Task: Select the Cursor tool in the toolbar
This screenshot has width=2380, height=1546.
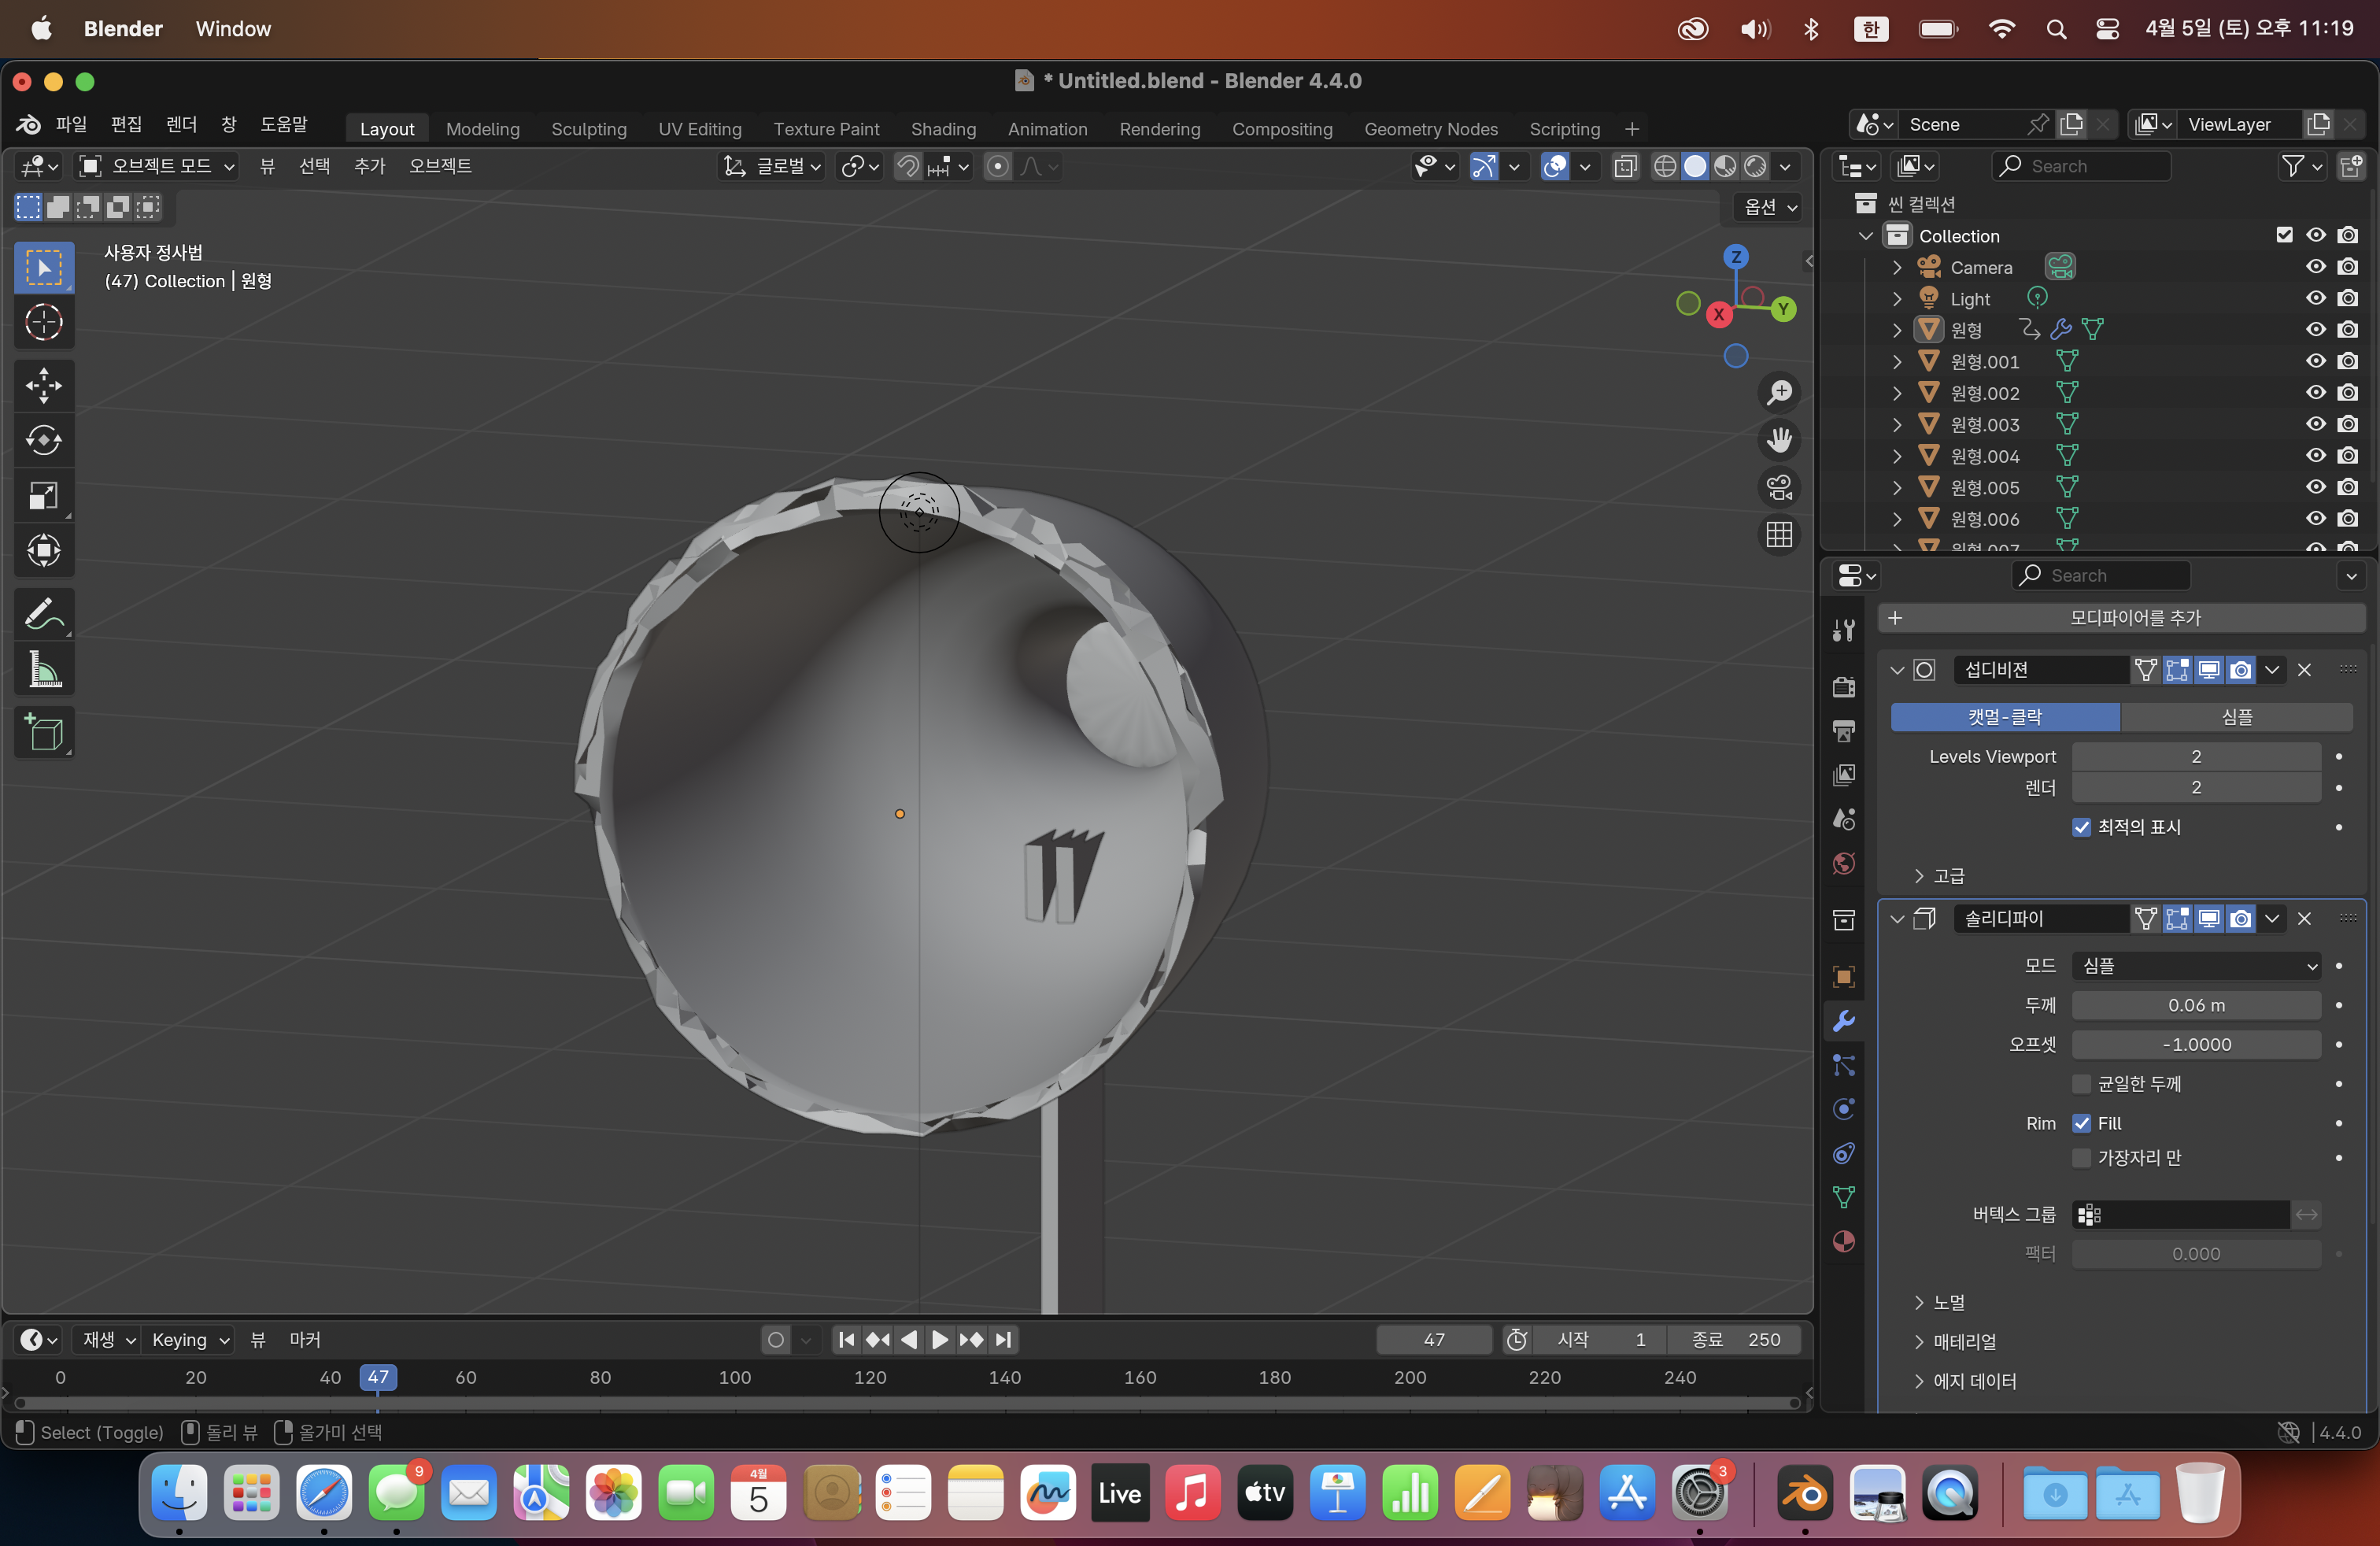Action: click(x=44, y=322)
